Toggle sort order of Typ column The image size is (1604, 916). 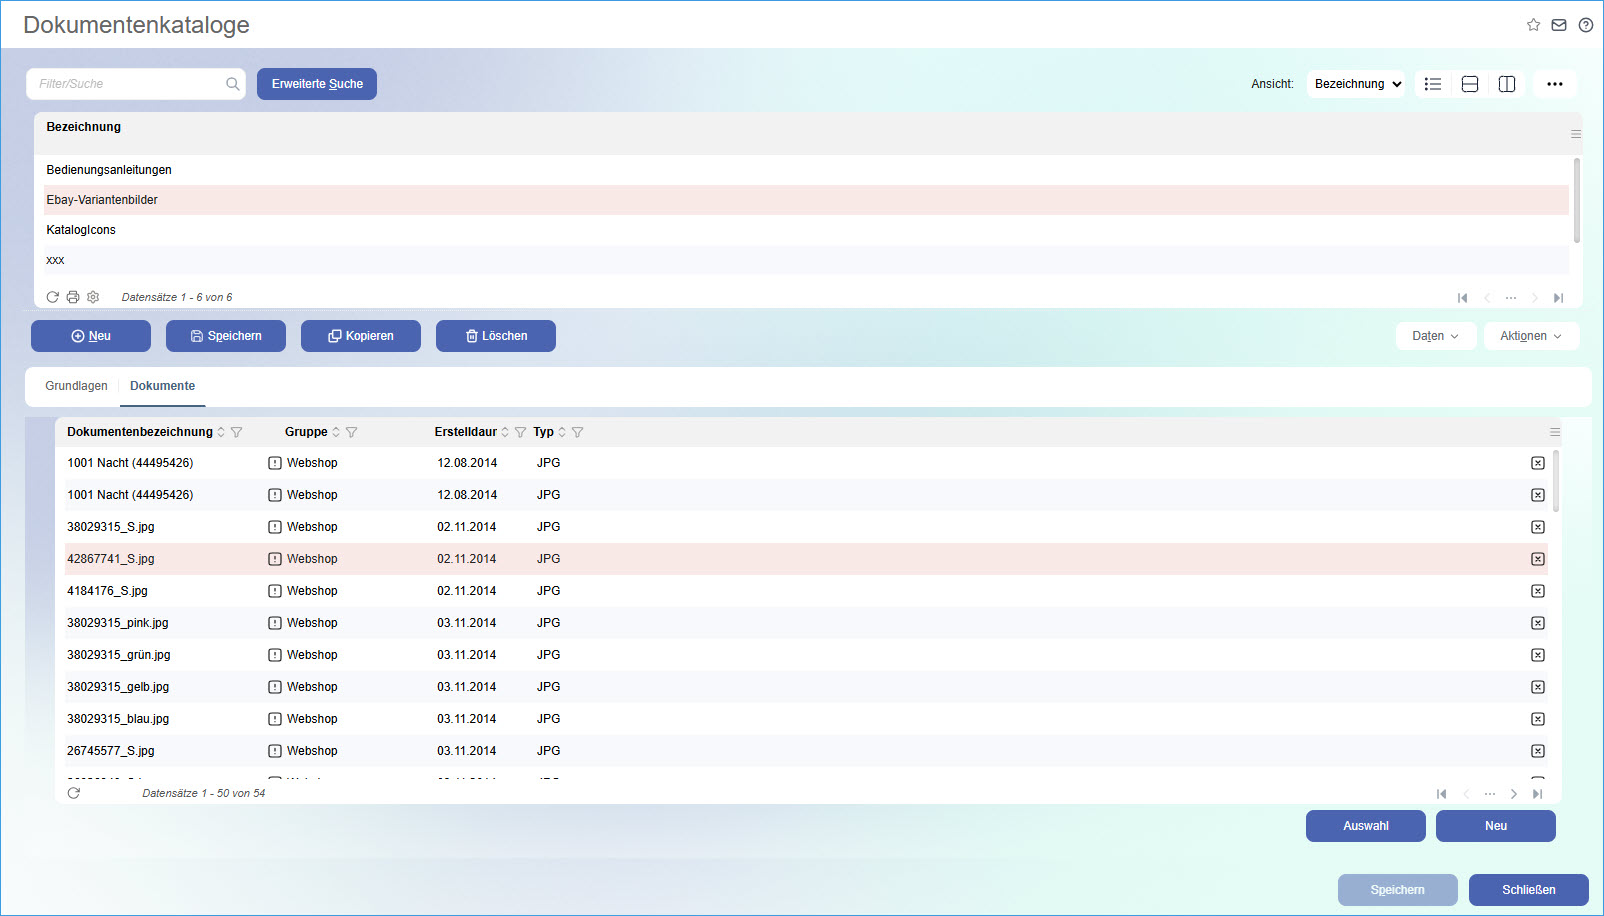point(562,432)
